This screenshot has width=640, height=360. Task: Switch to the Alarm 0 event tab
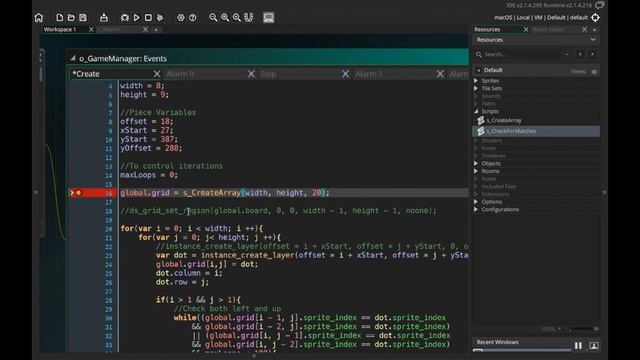(180, 74)
